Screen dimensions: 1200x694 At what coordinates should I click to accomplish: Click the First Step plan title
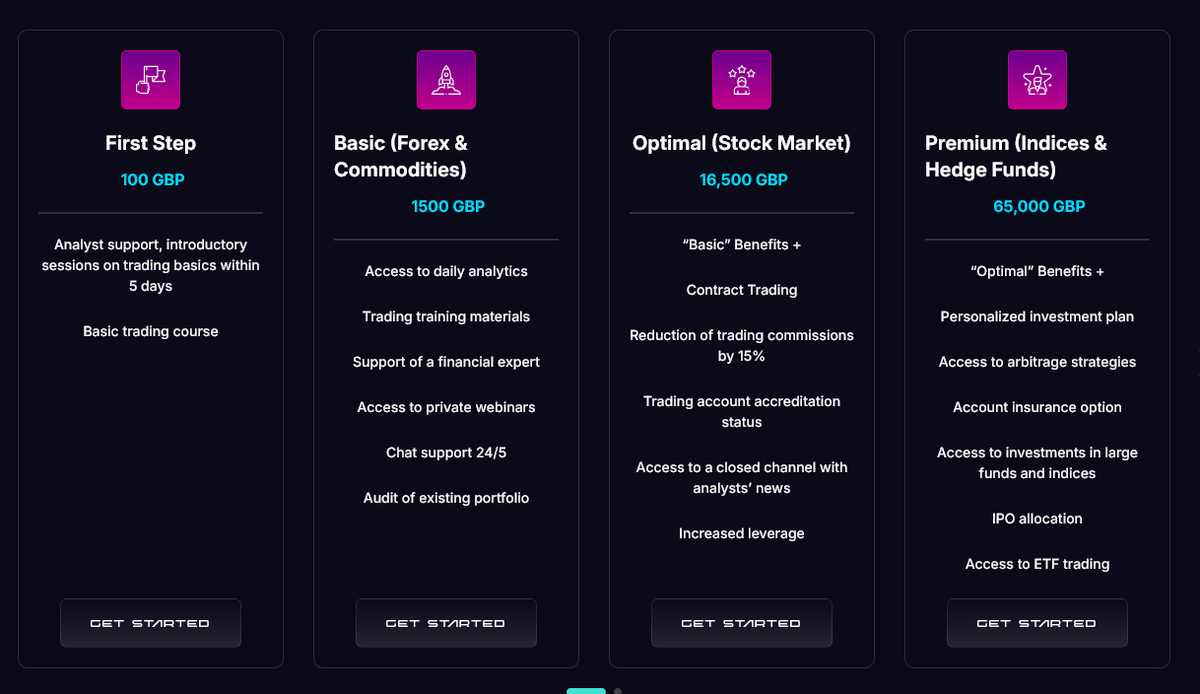coord(150,143)
